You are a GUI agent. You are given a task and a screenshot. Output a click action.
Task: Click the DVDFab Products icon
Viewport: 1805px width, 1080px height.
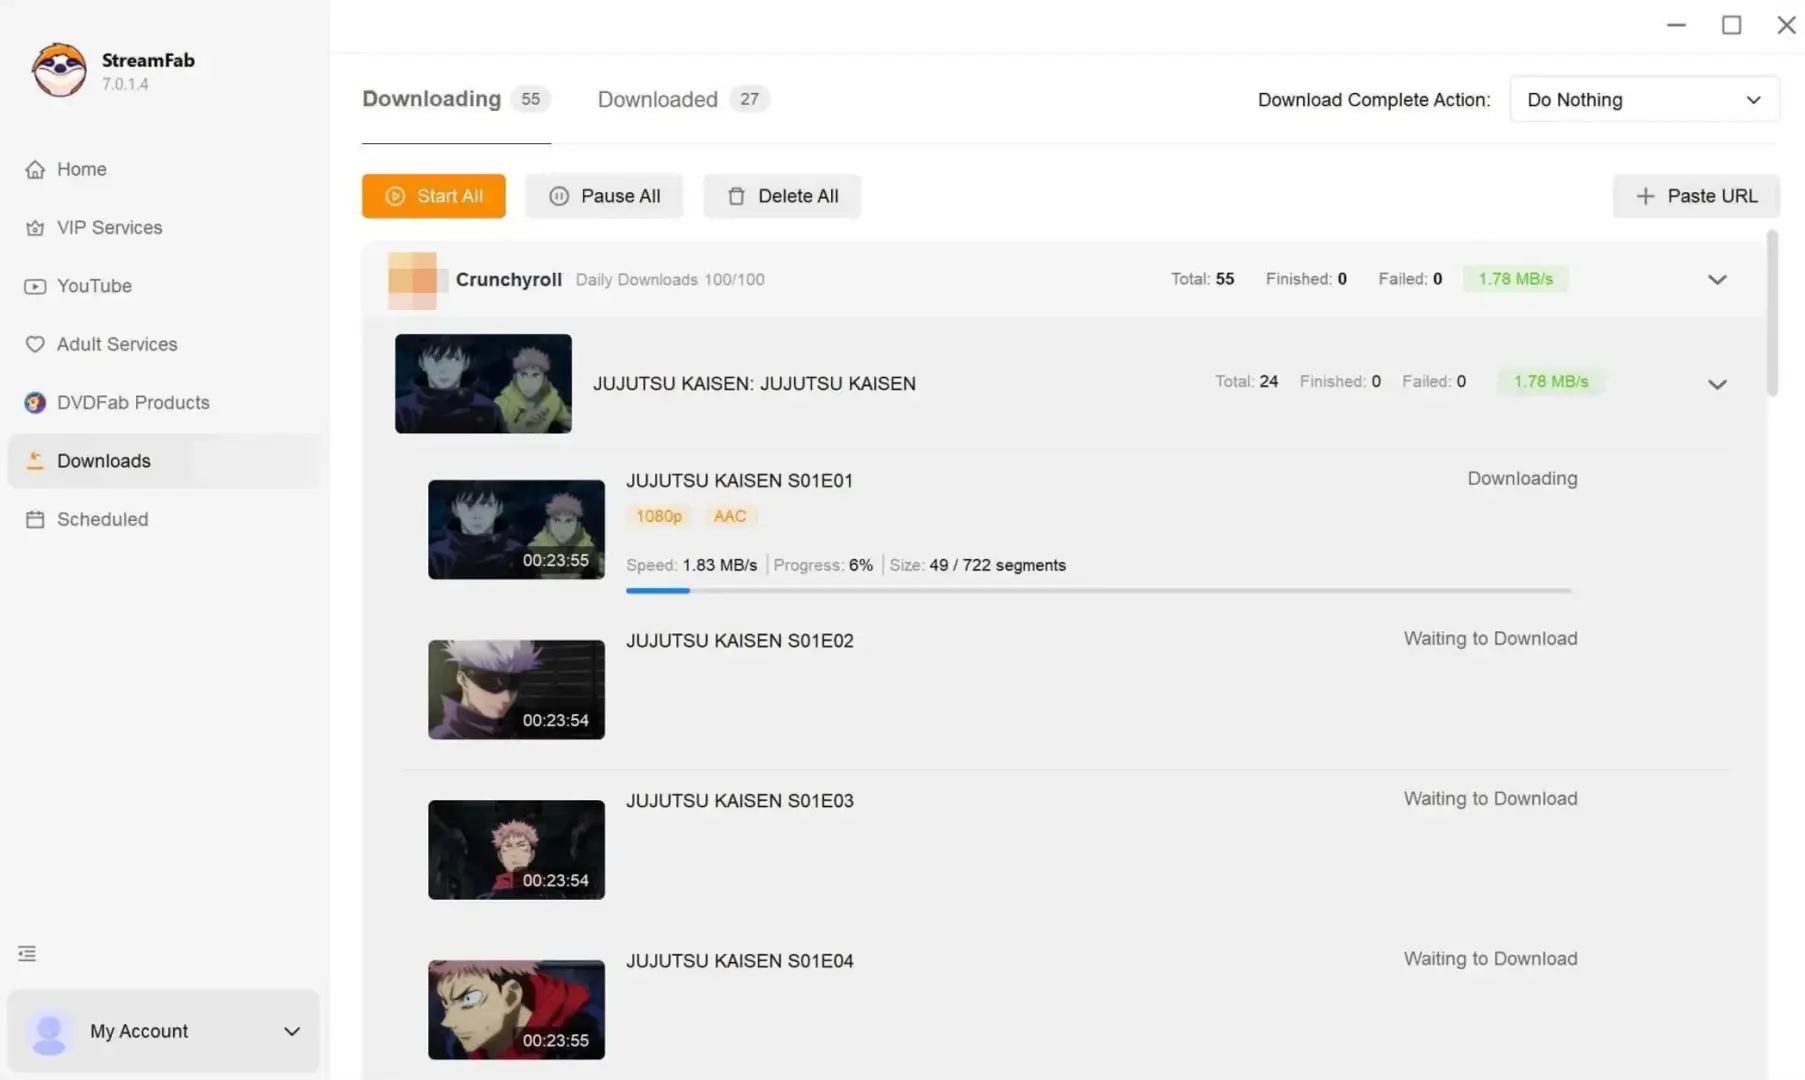pos(35,403)
